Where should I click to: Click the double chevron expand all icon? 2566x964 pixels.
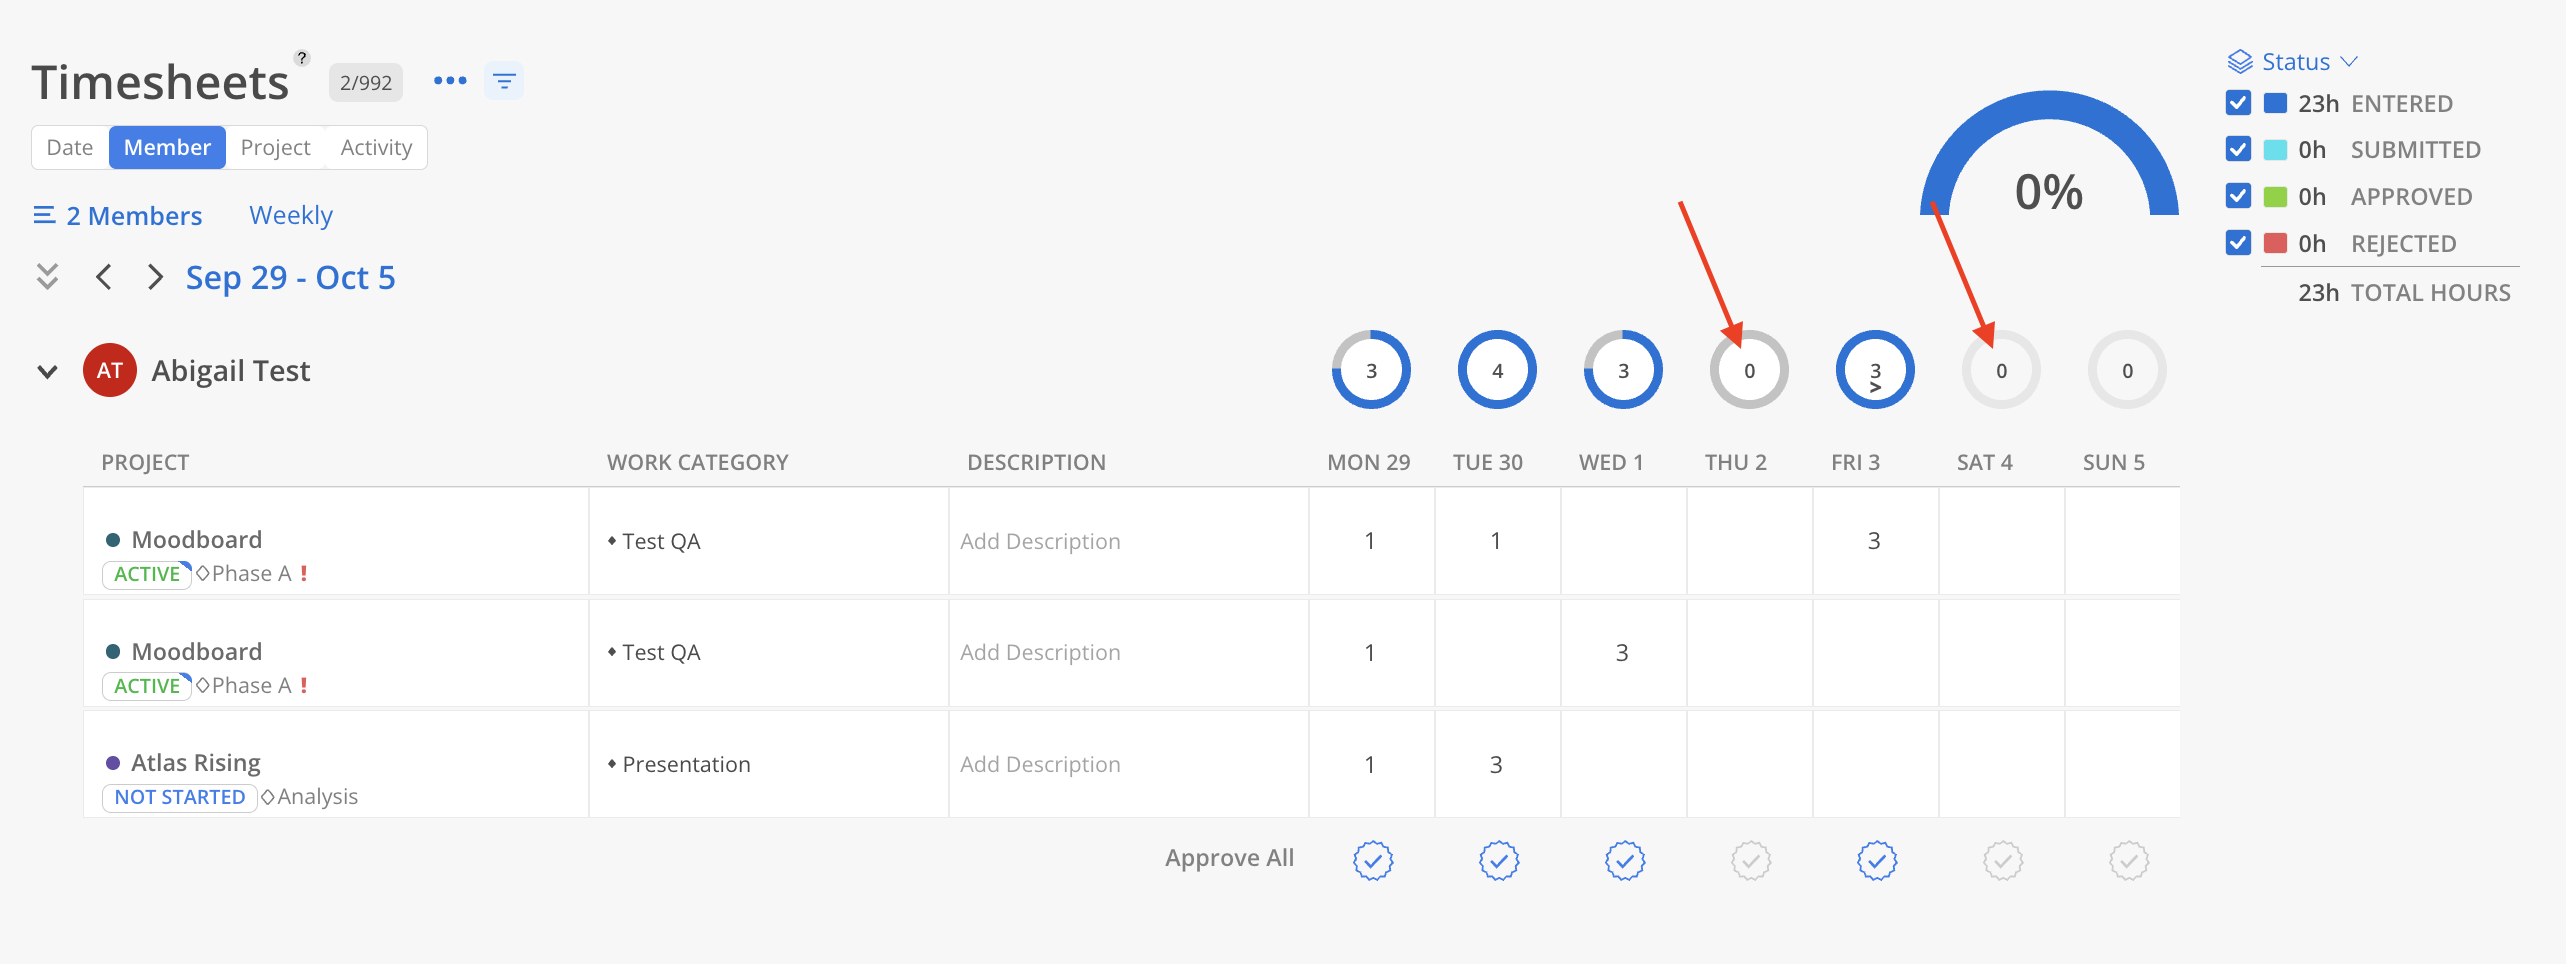click(x=47, y=276)
